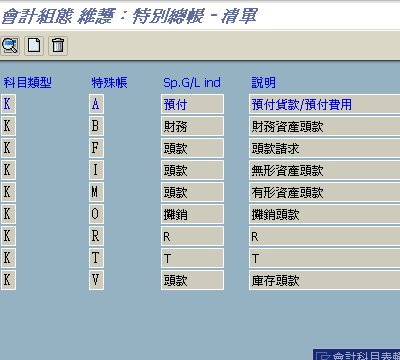Select the 頭款請求 description
400x360 pixels.
point(325,148)
